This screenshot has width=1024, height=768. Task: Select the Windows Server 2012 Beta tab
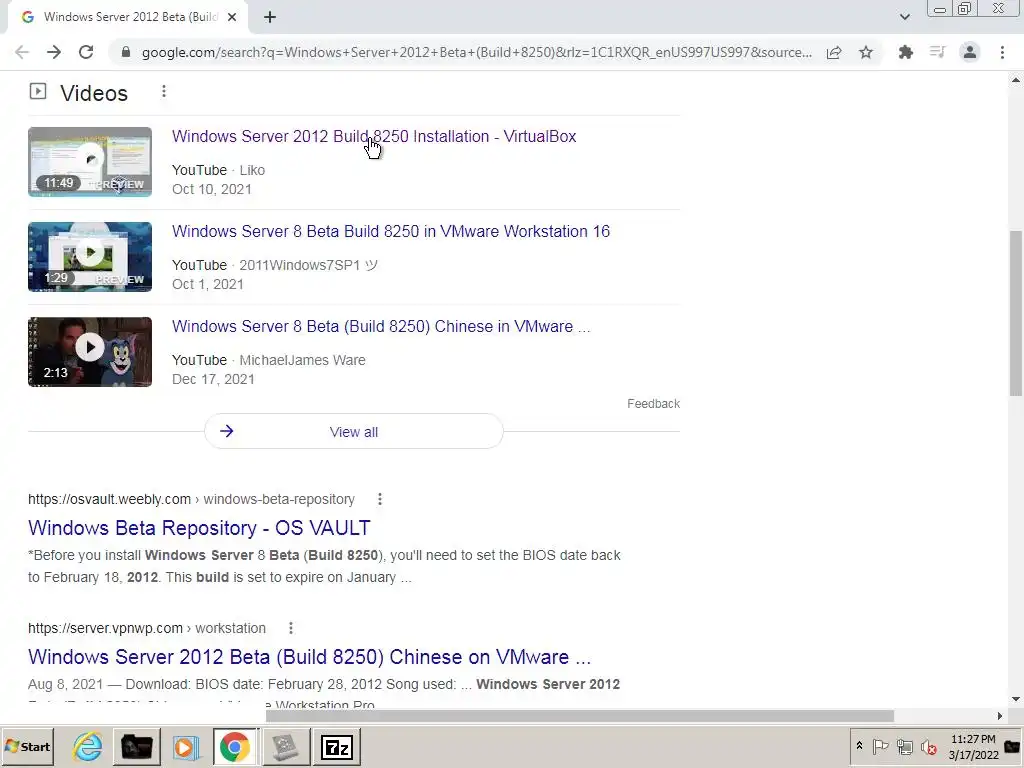(127, 17)
